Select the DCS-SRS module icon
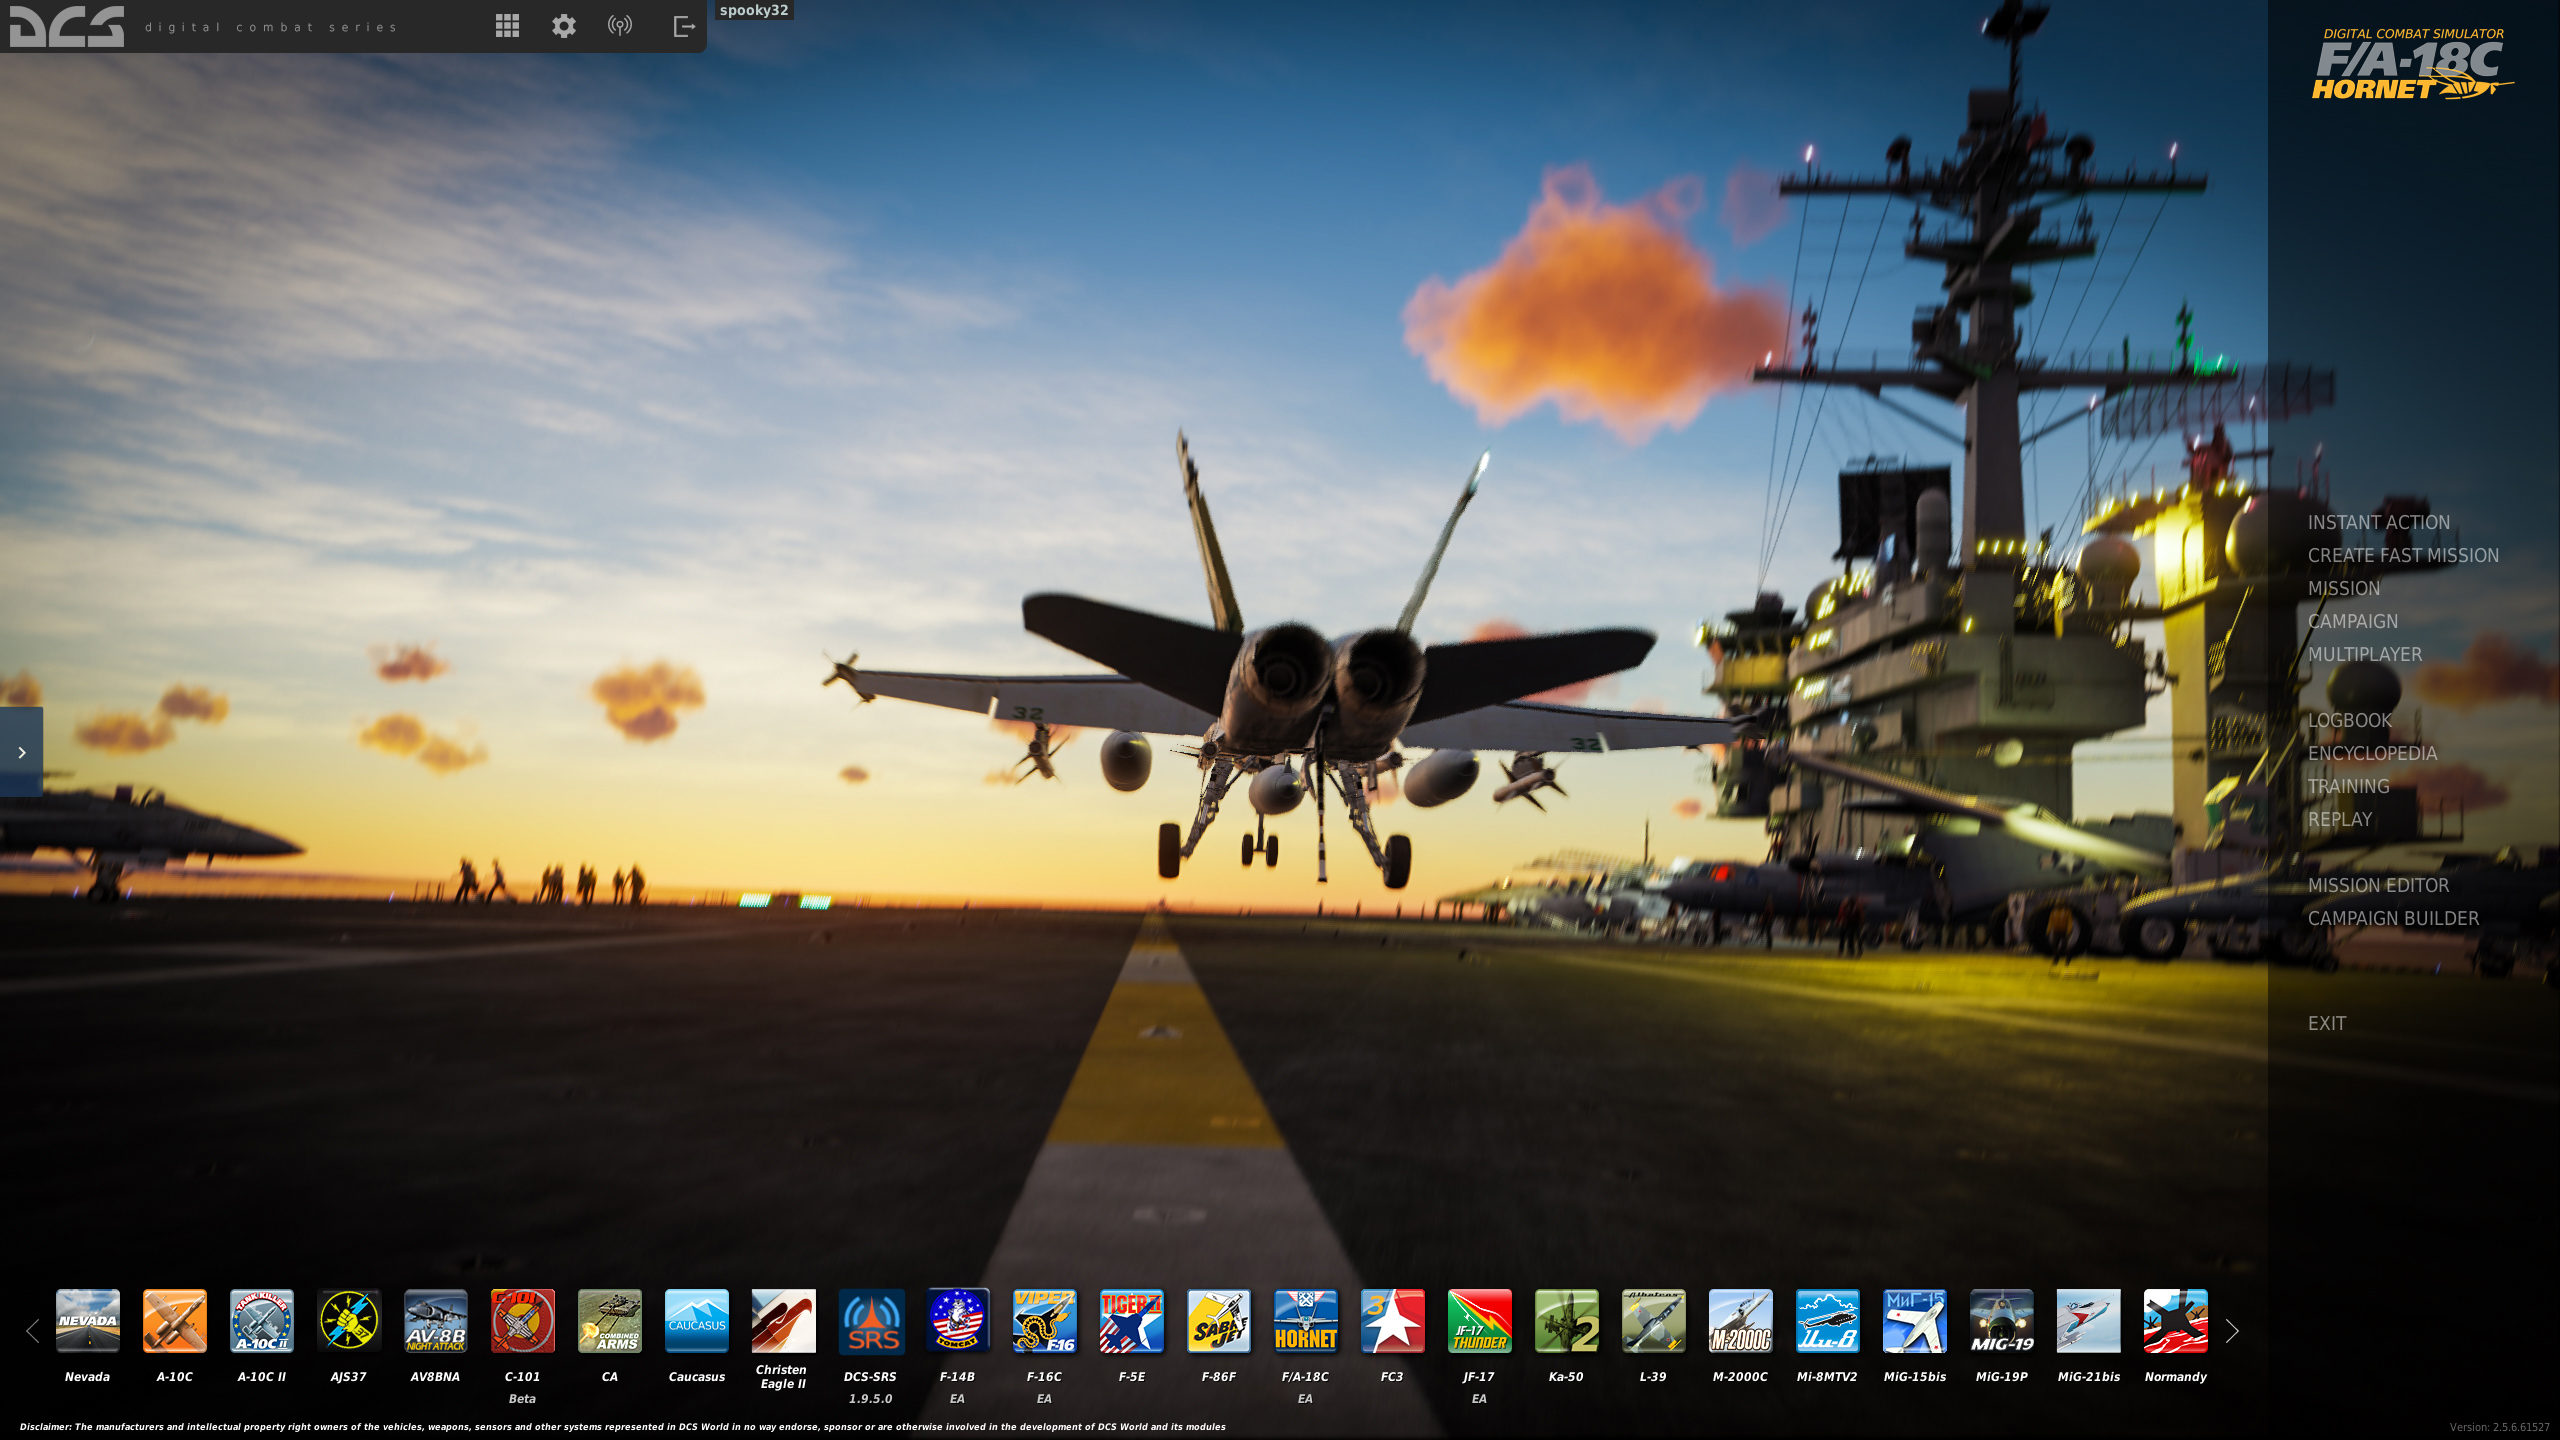 click(870, 1320)
